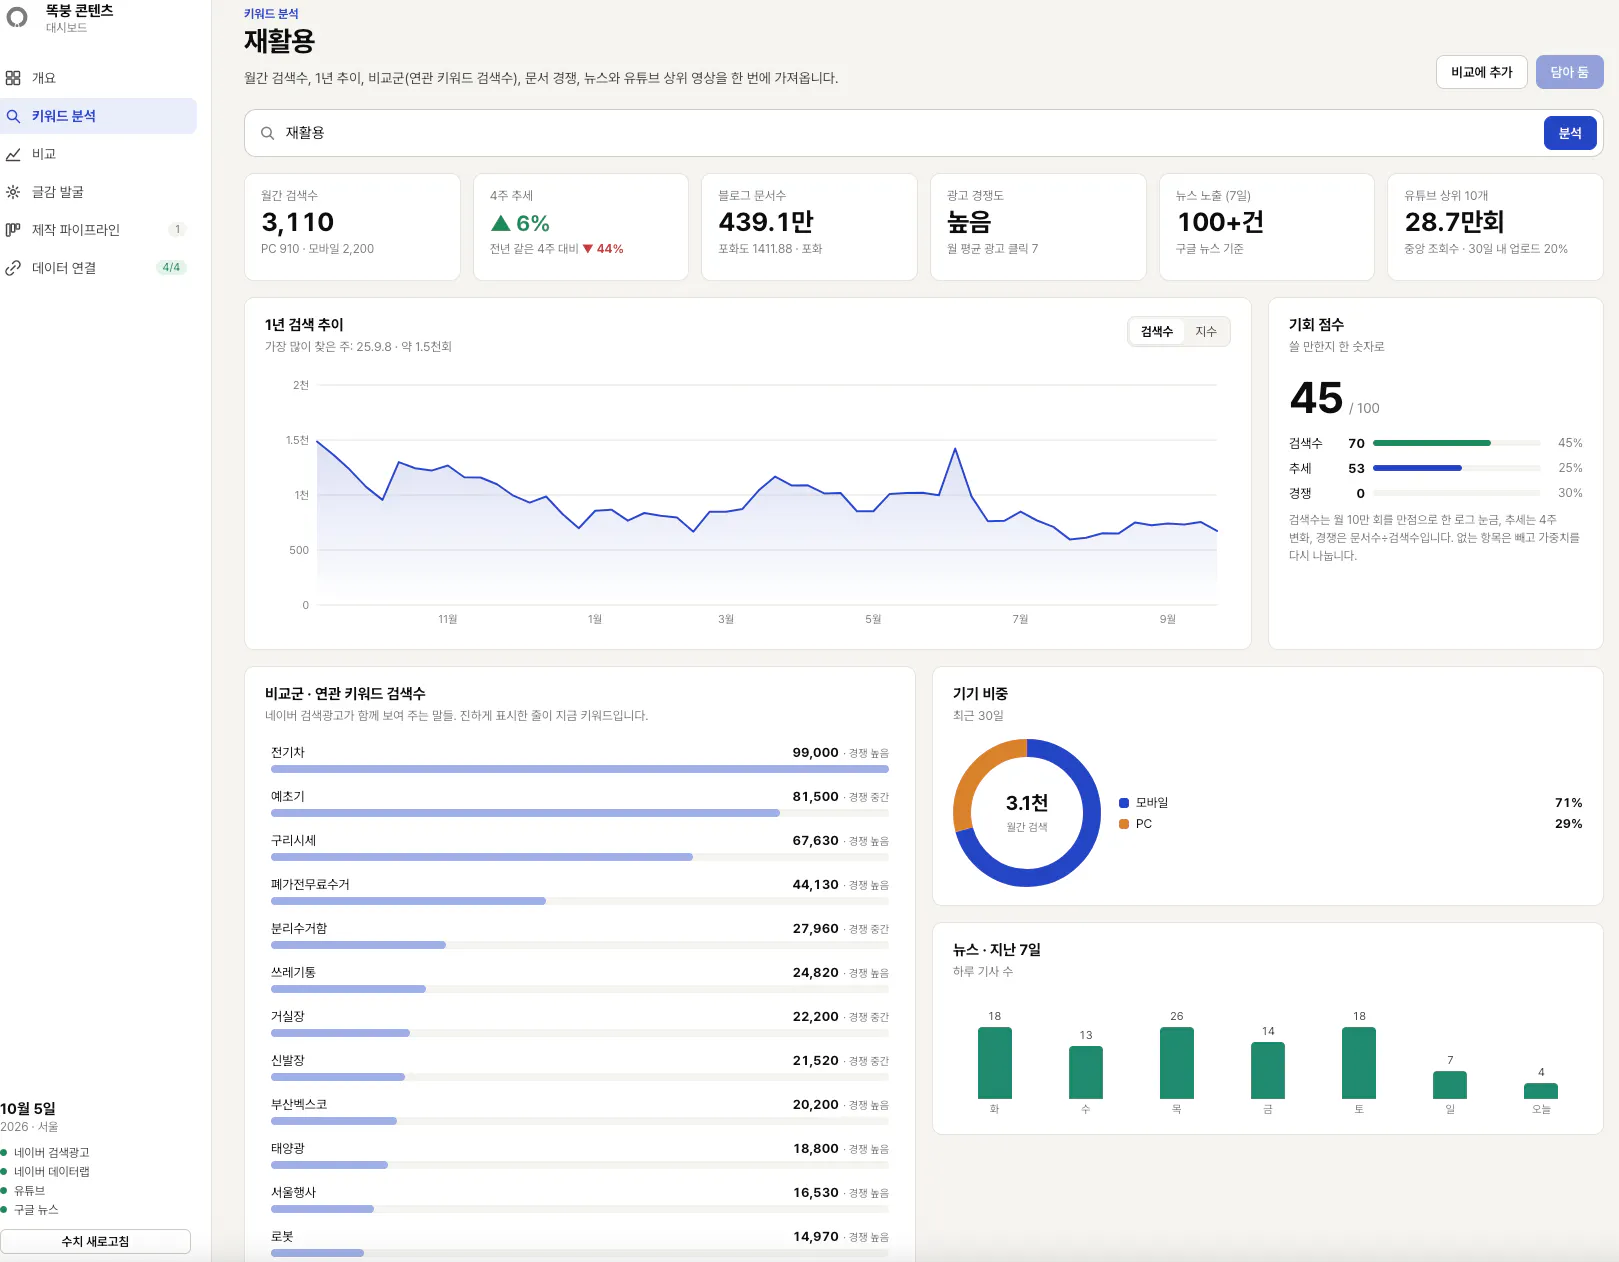This screenshot has width=1619, height=1262.
Task: Click the 분리수거함 keyword row
Action: 580,936
